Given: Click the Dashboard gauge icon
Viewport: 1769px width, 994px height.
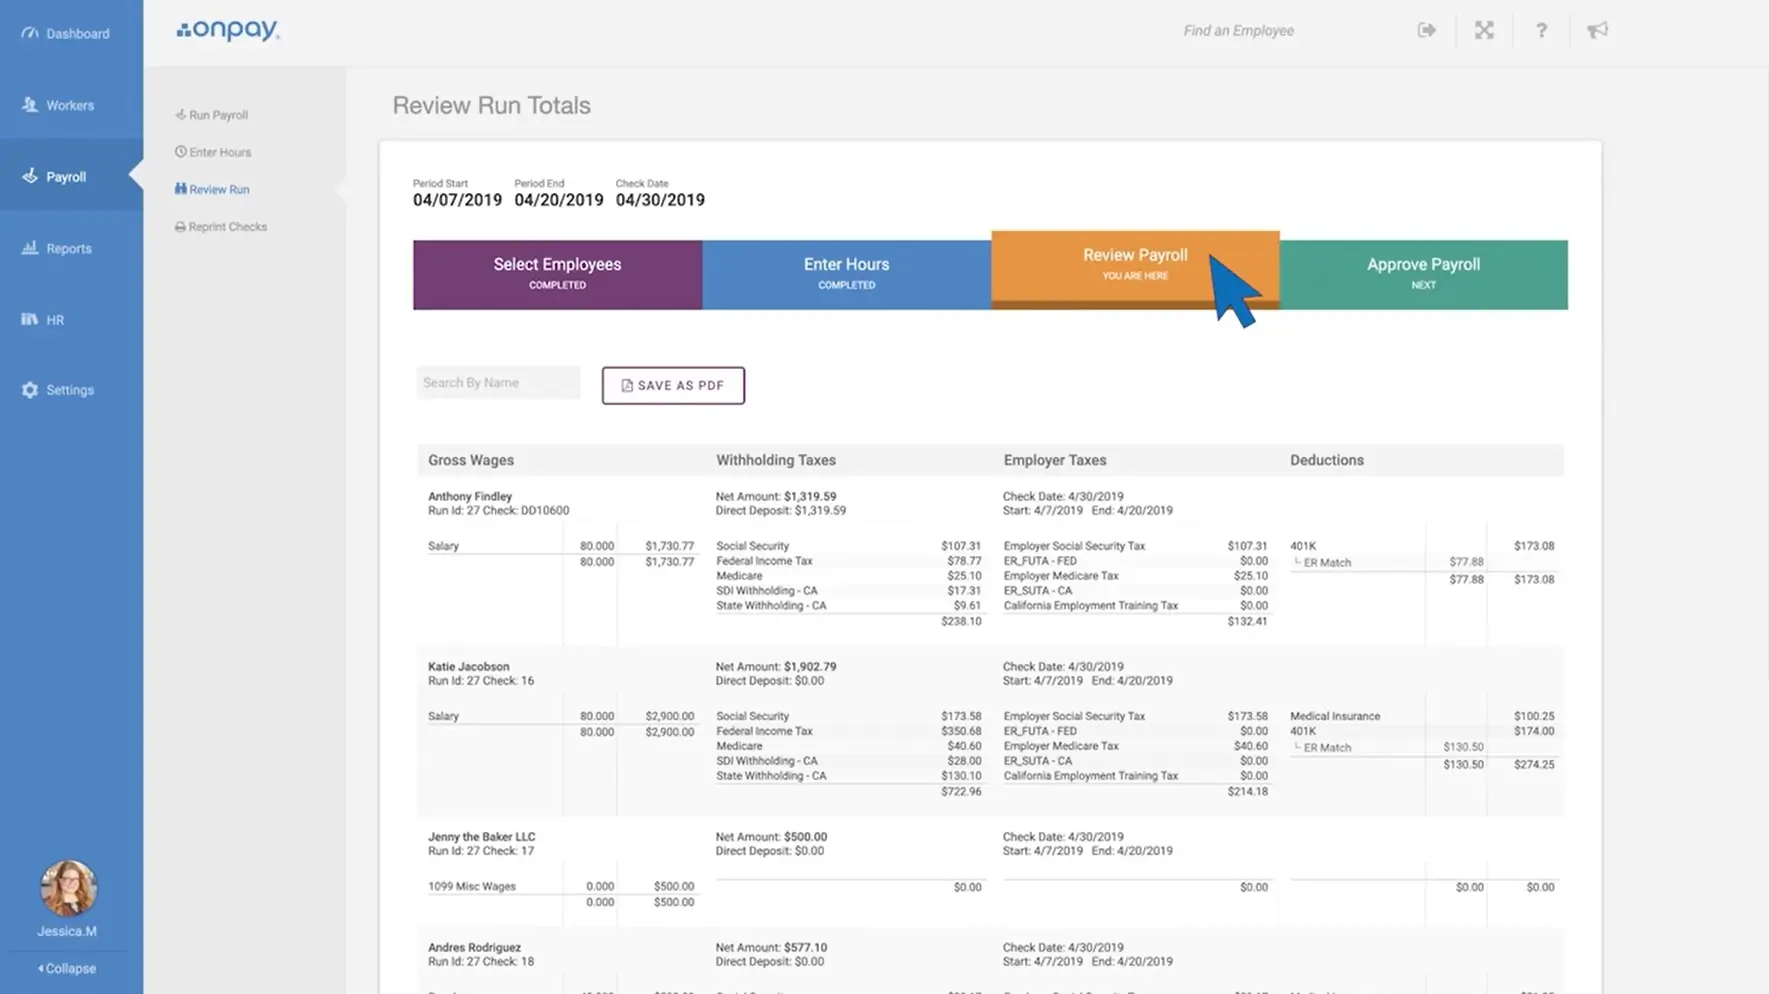Looking at the screenshot, I should click(x=30, y=33).
